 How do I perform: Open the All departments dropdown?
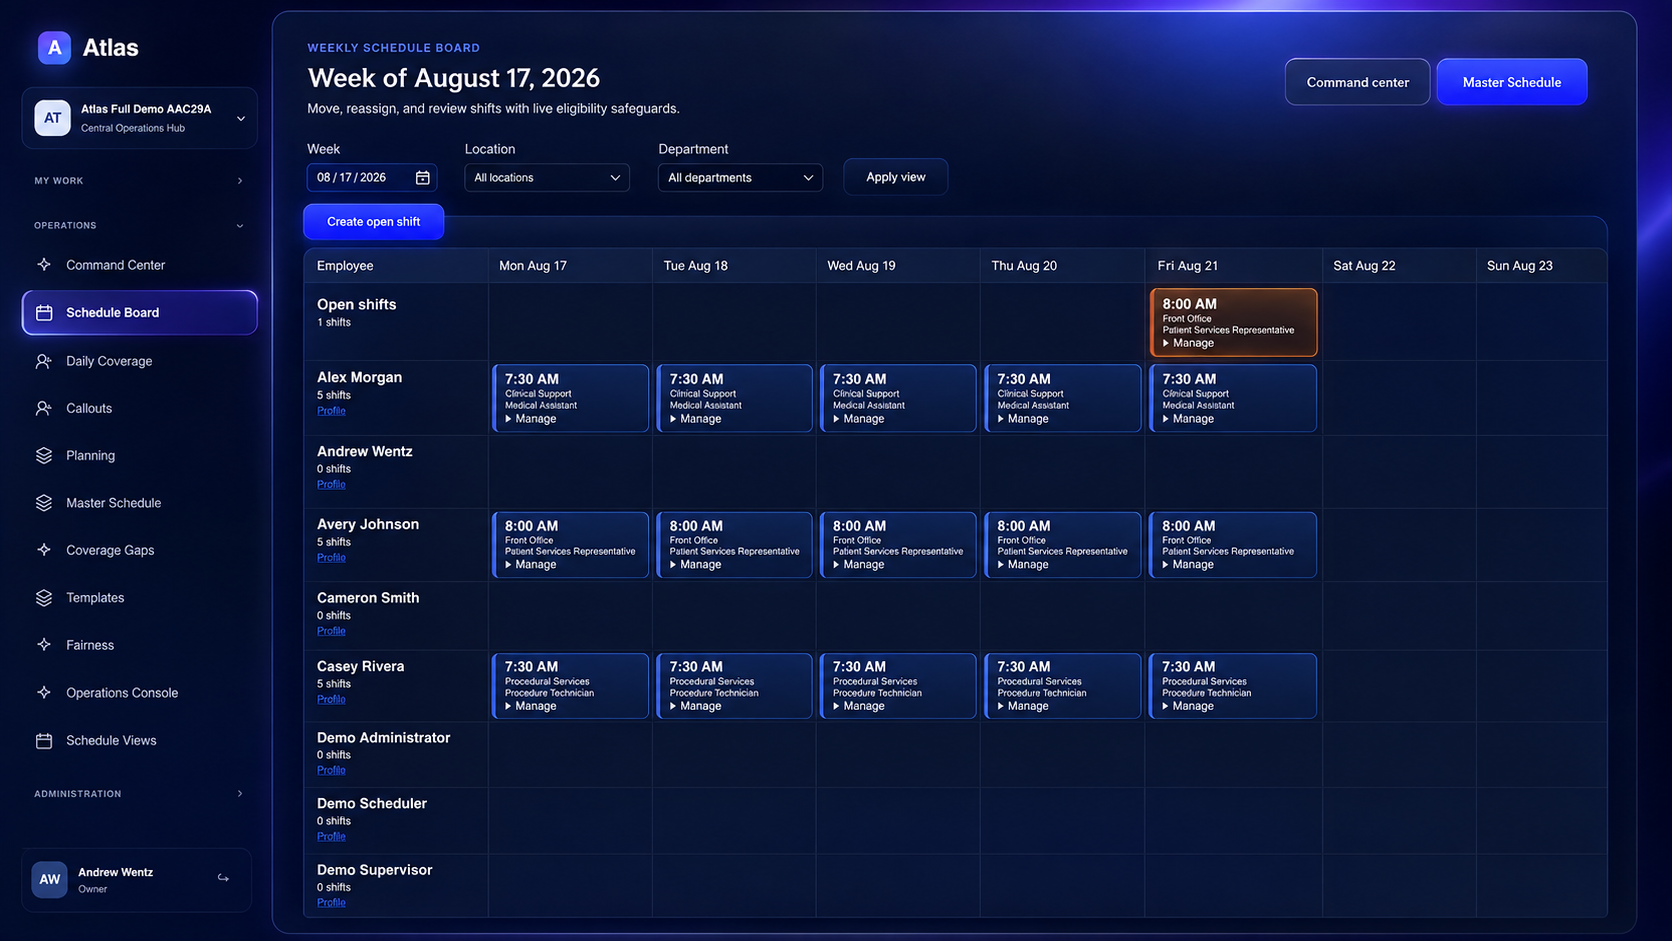pyautogui.click(x=740, y=178)
